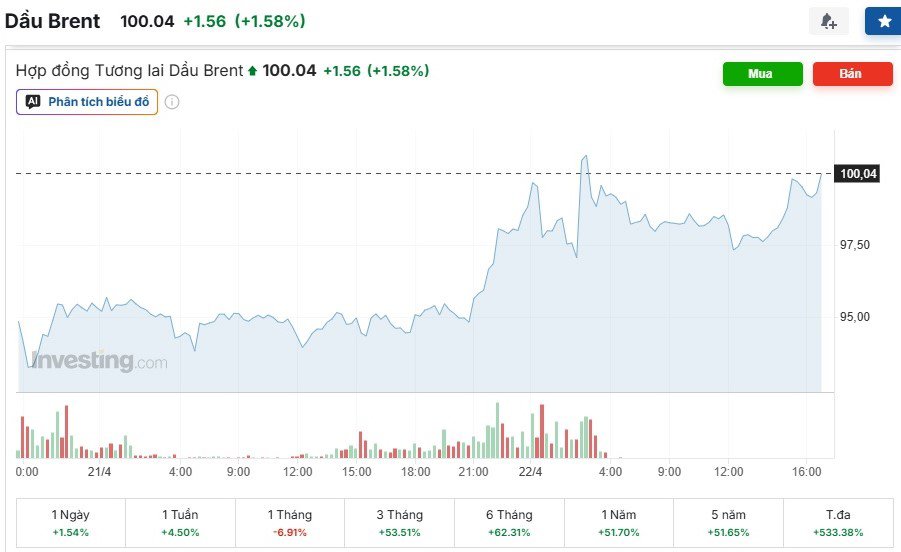Click the 22/4 date marker on the time axis
The width and height of the screenshot is (901, 552).
pos(530,471)
